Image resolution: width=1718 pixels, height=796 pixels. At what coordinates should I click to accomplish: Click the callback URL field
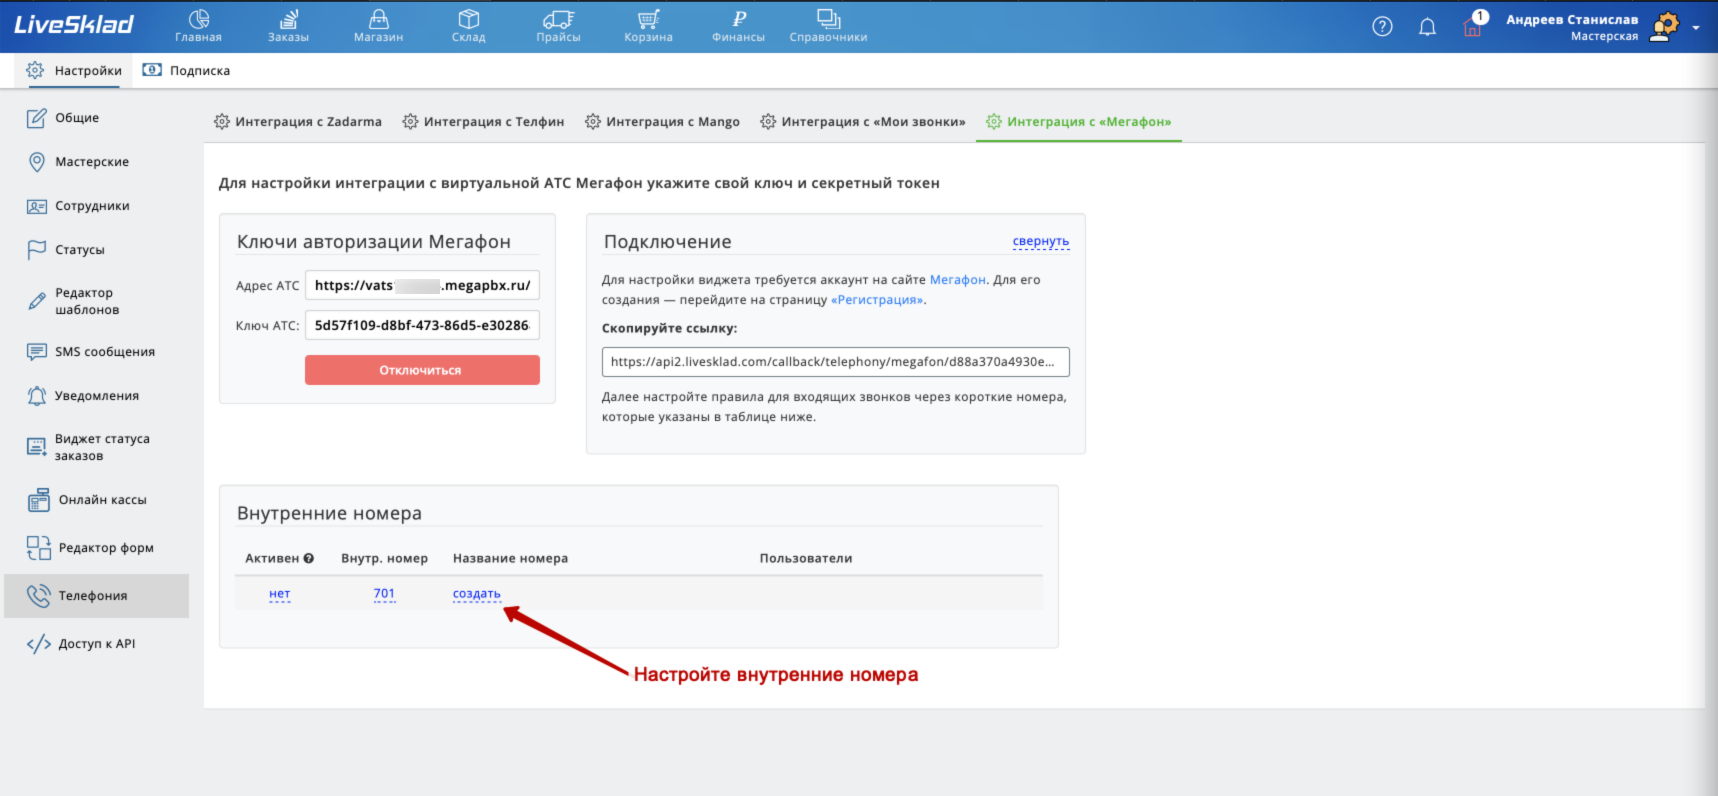coord(836,362)
